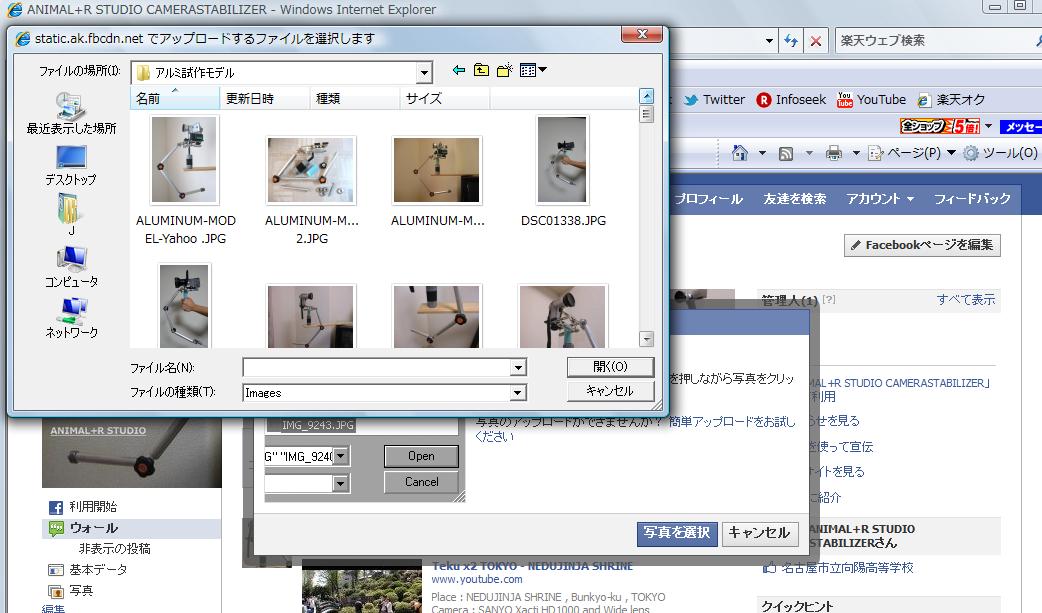Go up one folder level icon
Viewport: 1042px width, 613px height.
click(481, 70)
